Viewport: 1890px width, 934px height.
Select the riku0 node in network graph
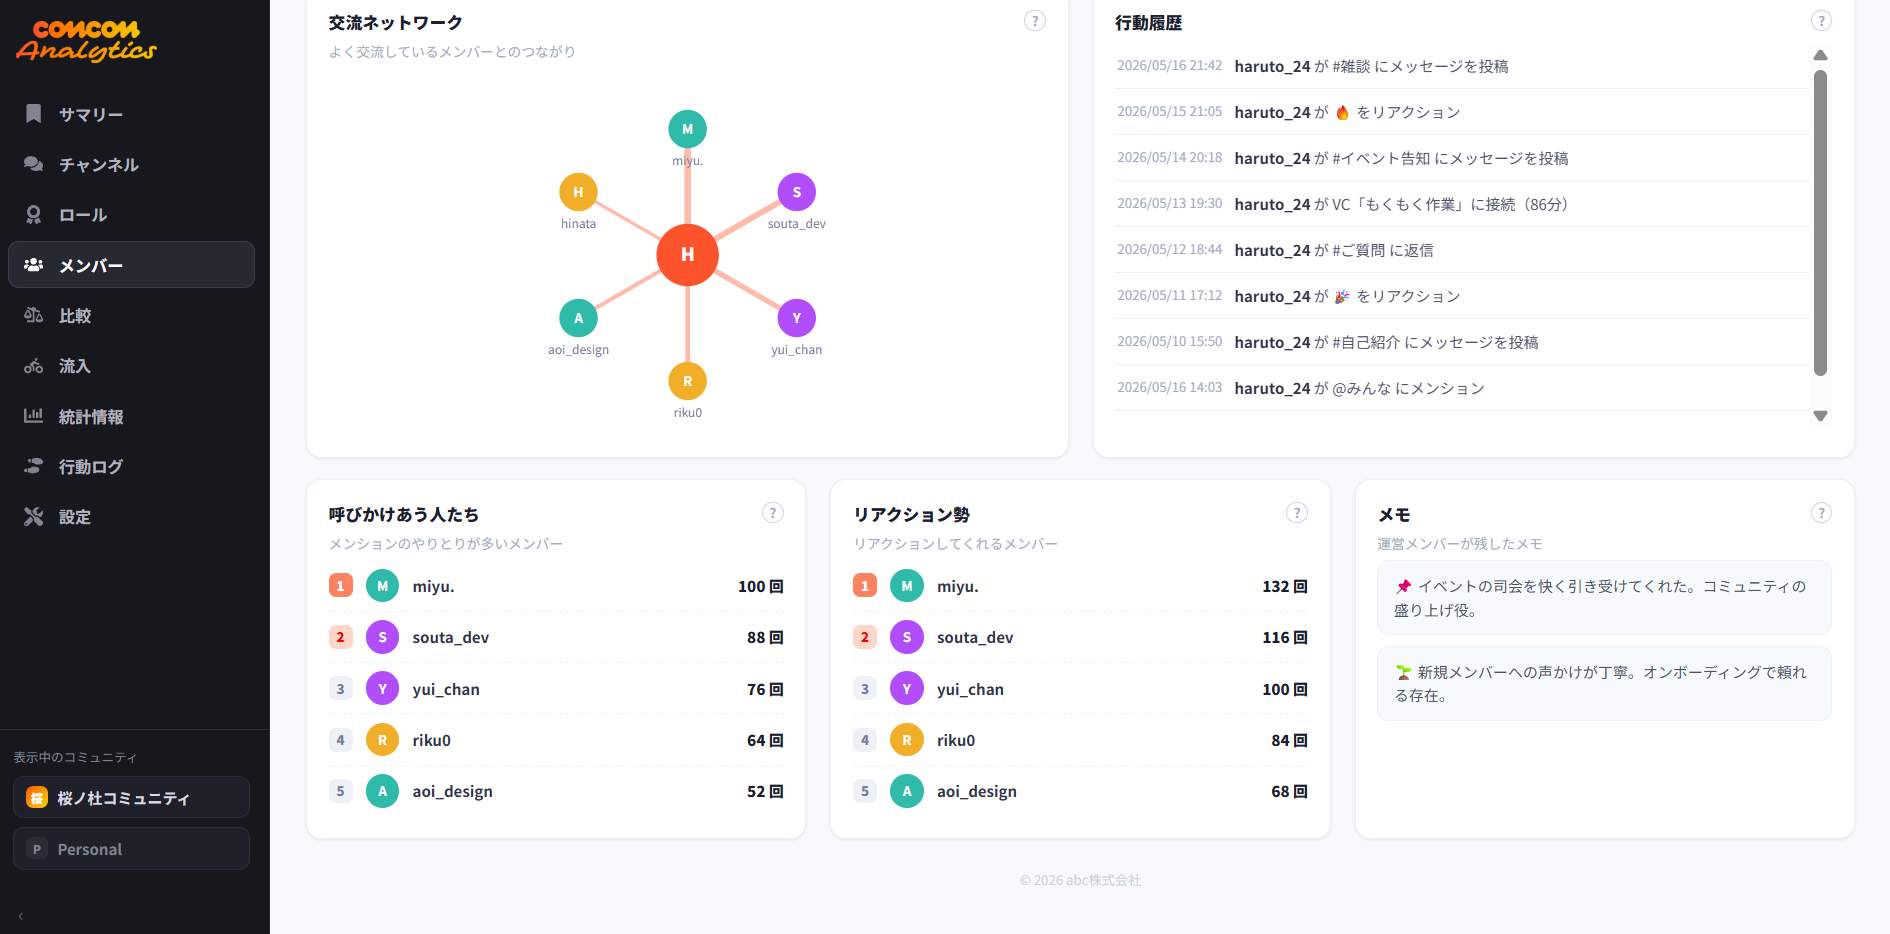point(687,381)
